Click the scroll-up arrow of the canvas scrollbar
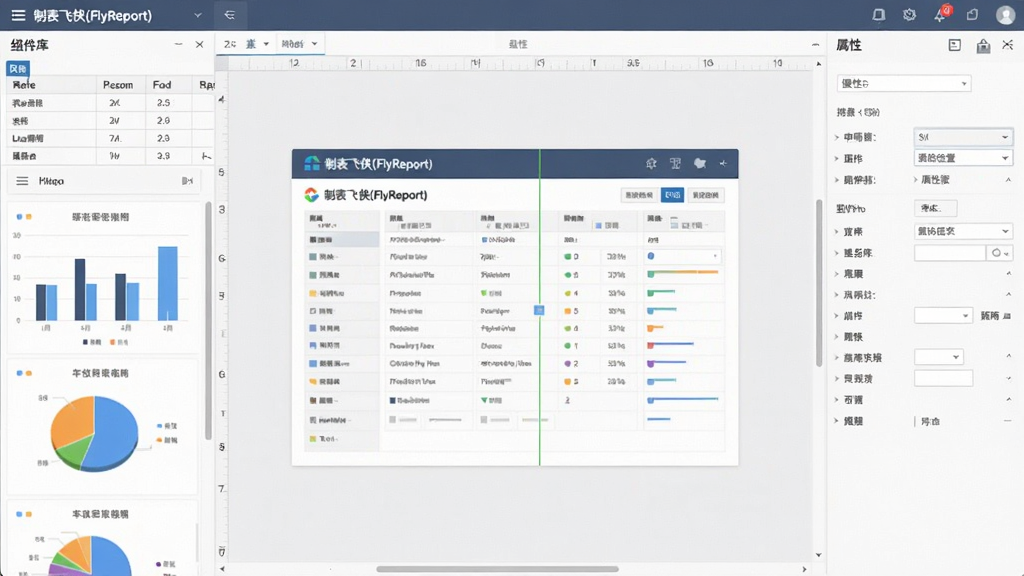Viewport: 1024px width, 576px height. [818, 64]
